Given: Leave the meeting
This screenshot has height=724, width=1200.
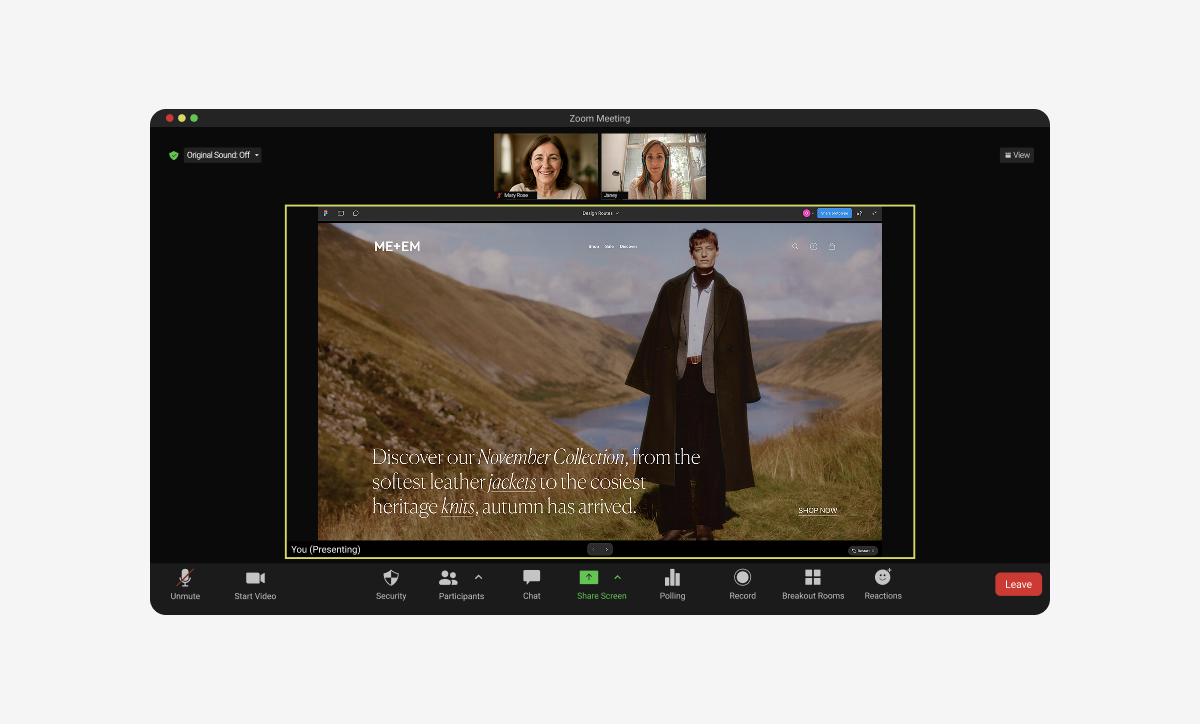Looking at the screenshot, I should coord(1018,584).
